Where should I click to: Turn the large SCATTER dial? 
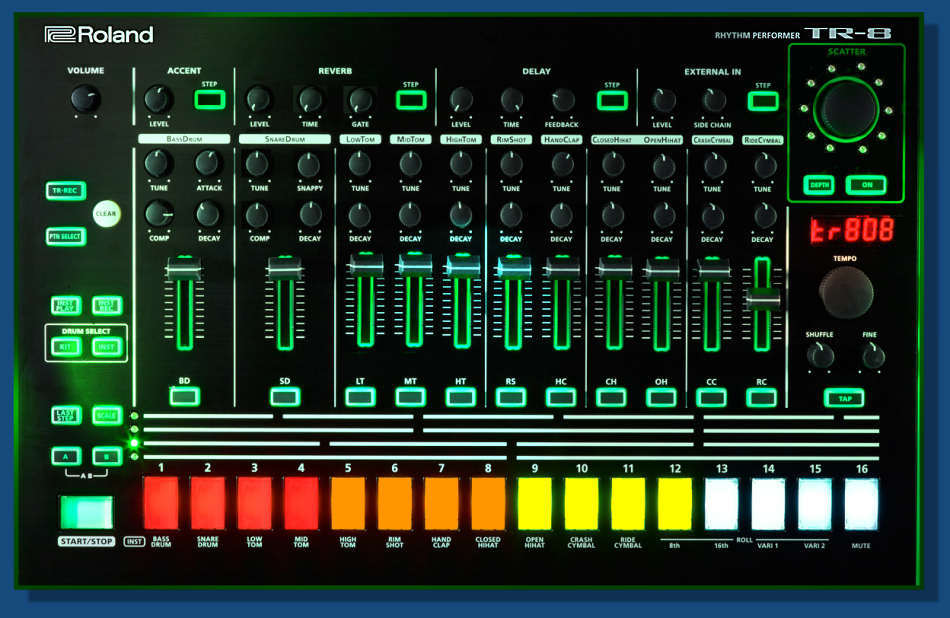click(846, 110)
